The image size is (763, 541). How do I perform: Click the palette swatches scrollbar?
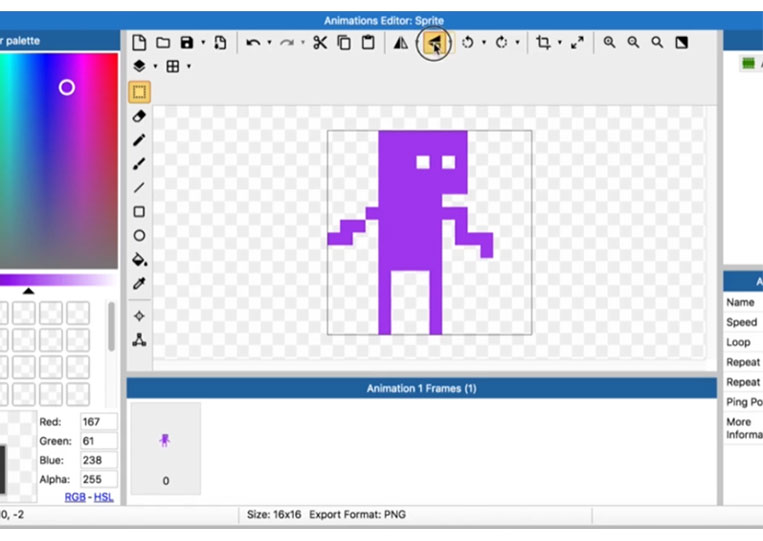pos(111,326)
